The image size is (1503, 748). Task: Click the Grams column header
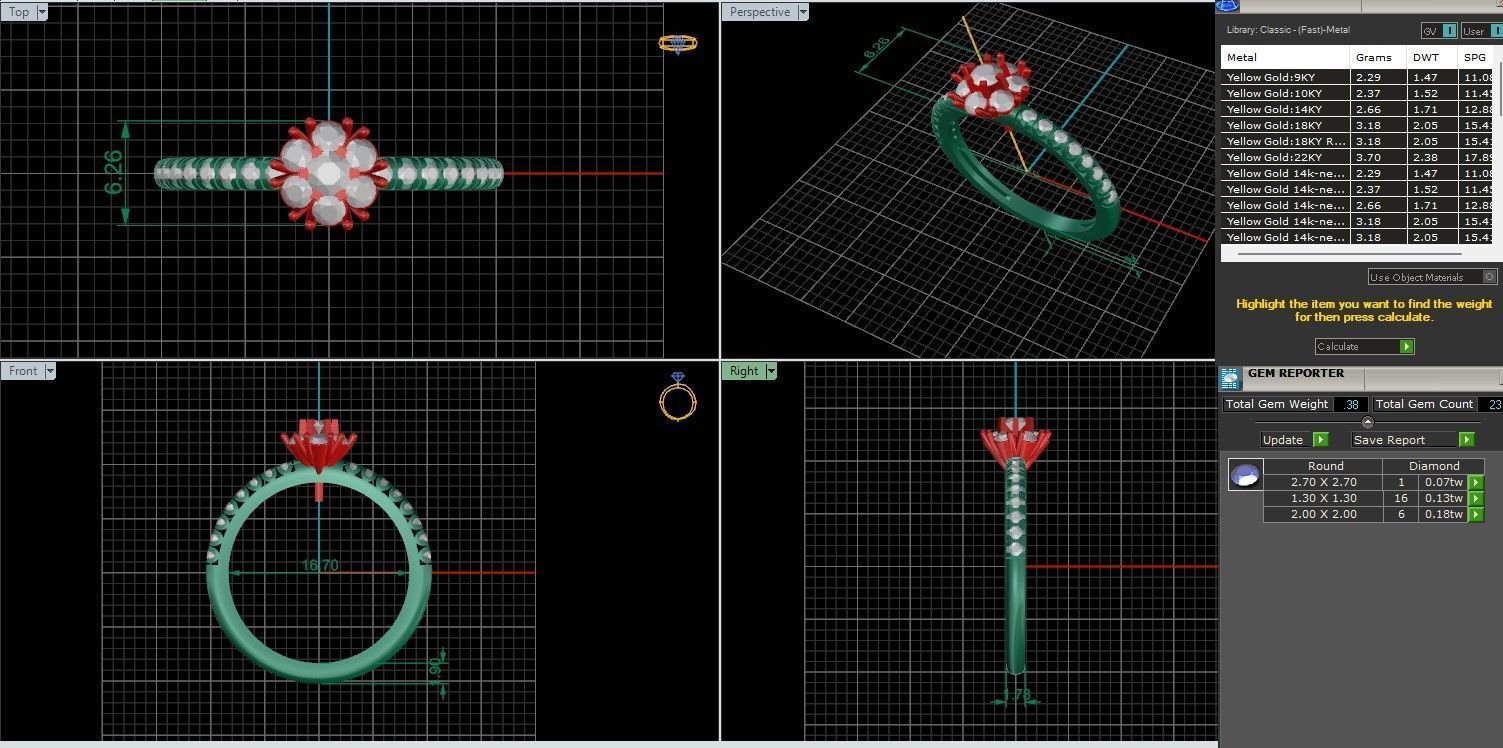pos(1377,58)
